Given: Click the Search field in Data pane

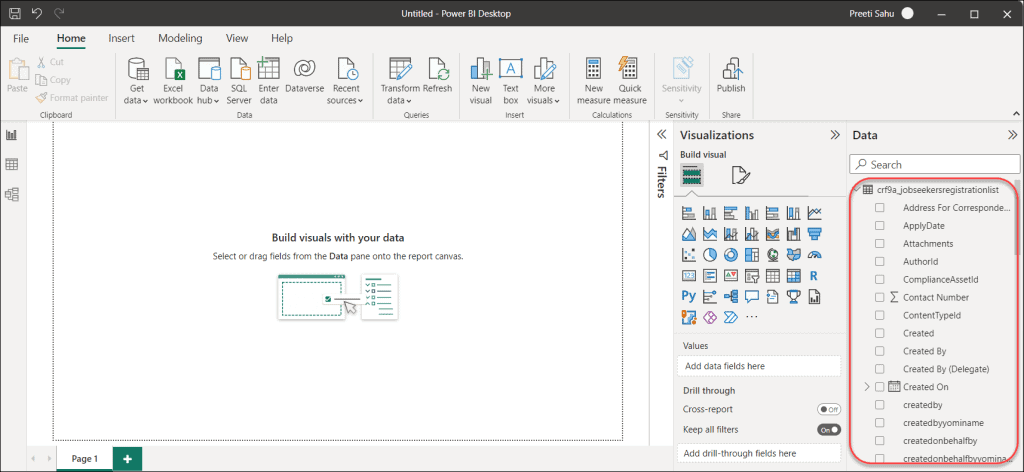Looking at the screenshot, I should pyautogui.click(x=935, y=165).
